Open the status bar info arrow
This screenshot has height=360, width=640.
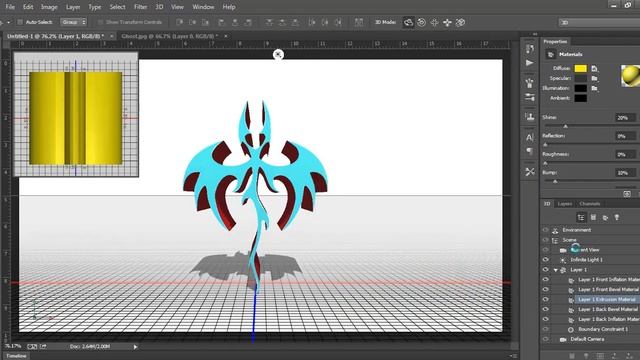[x=136, y=347]
